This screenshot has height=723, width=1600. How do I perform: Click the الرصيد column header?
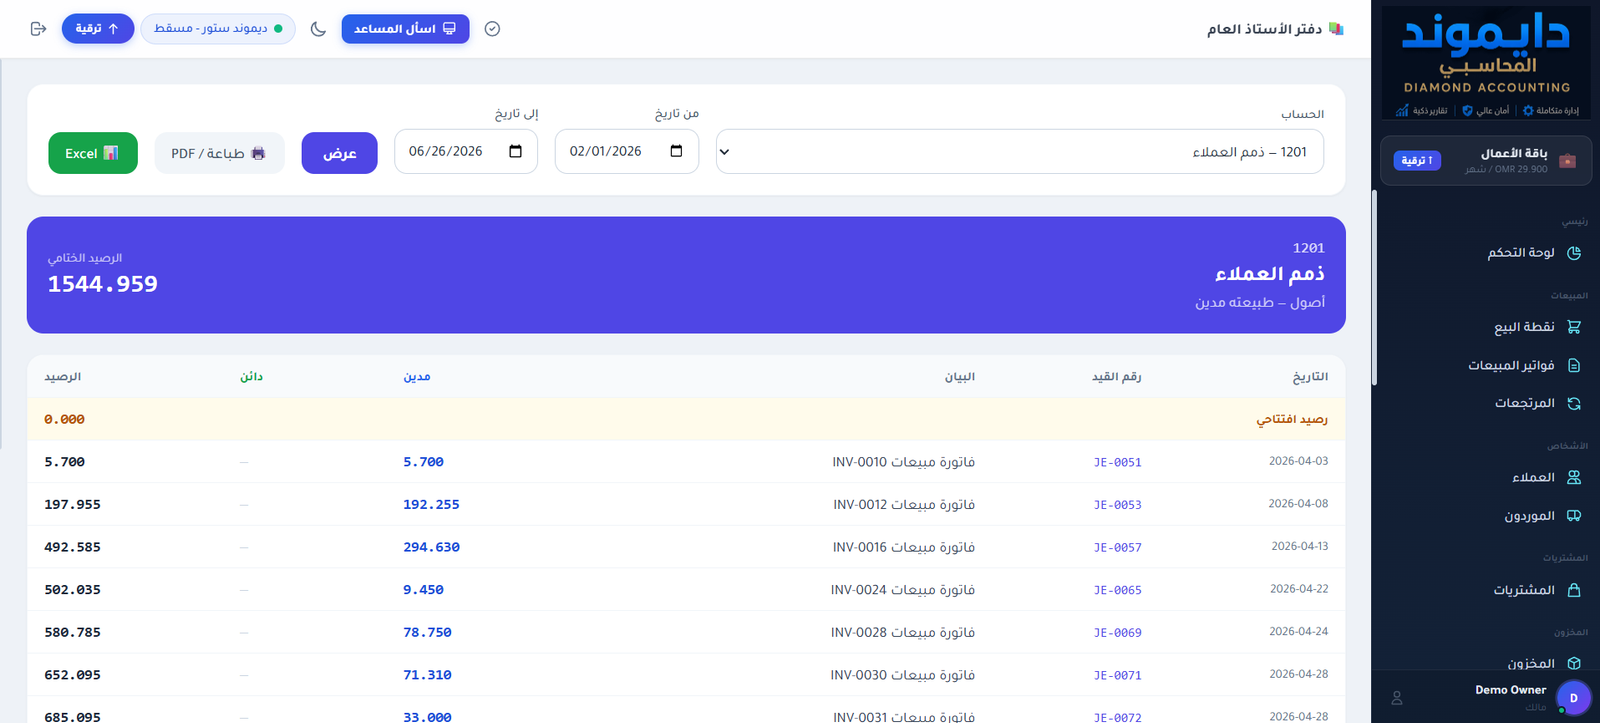point(62,377)
